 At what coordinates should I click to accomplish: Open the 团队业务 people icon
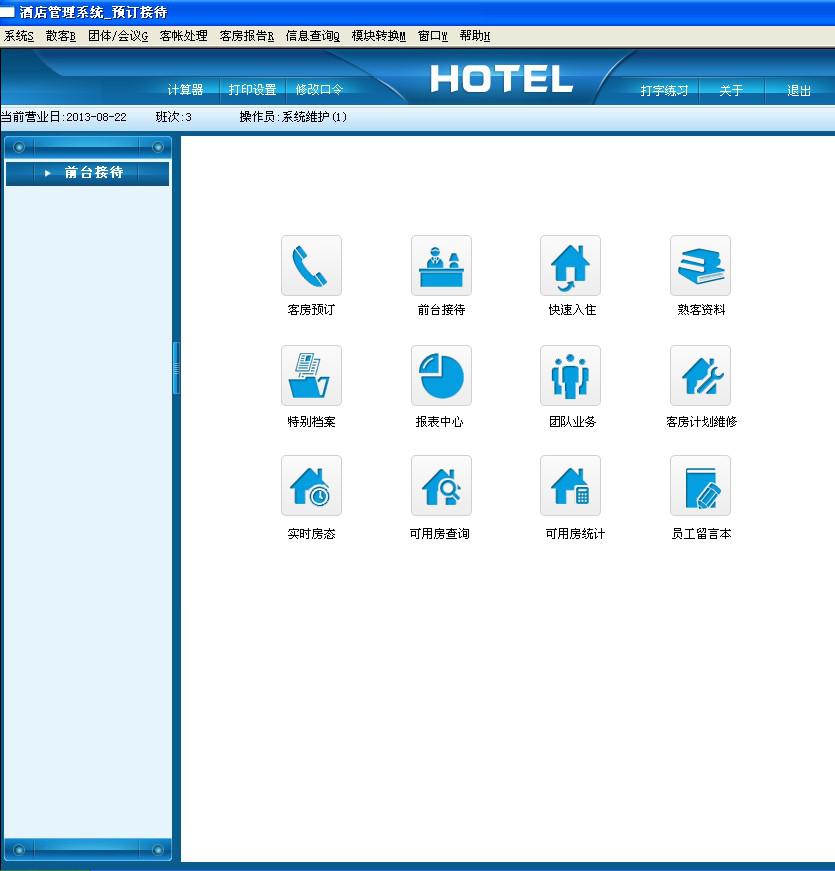coord(571,376)
